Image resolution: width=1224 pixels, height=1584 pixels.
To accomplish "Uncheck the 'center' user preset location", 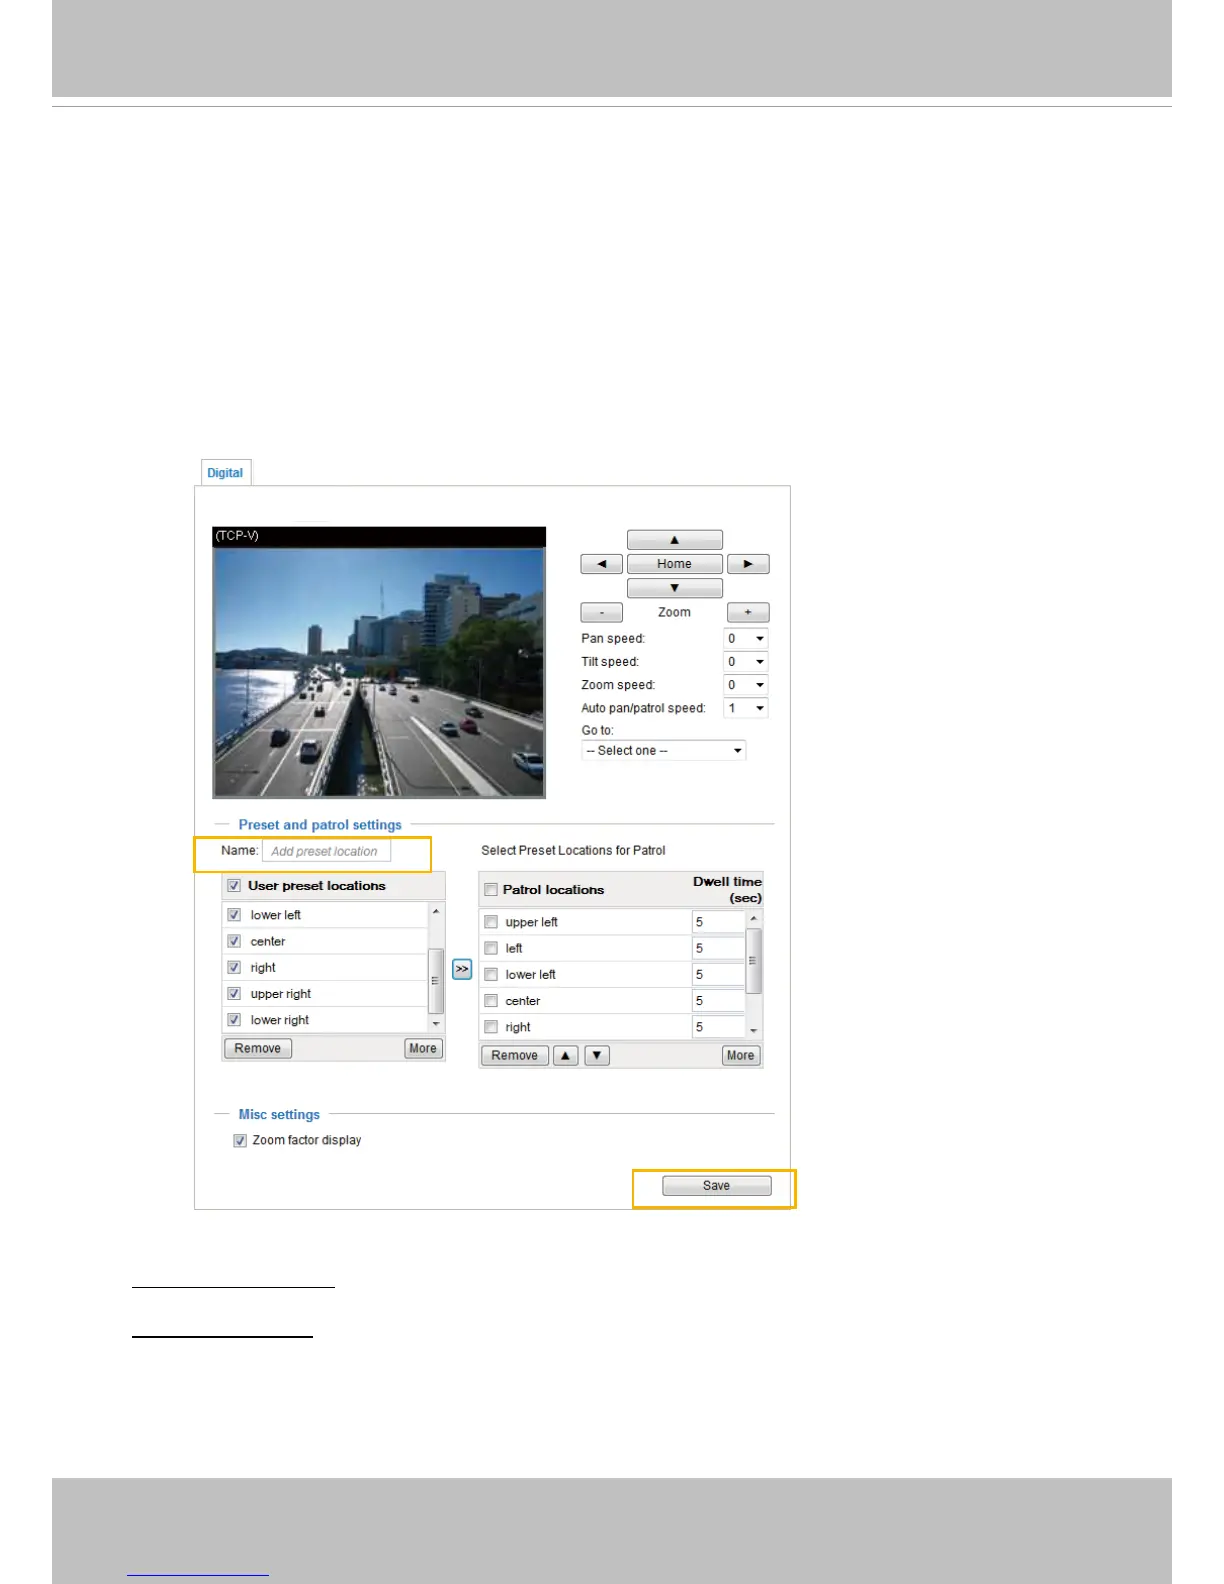I will [234, 941].
